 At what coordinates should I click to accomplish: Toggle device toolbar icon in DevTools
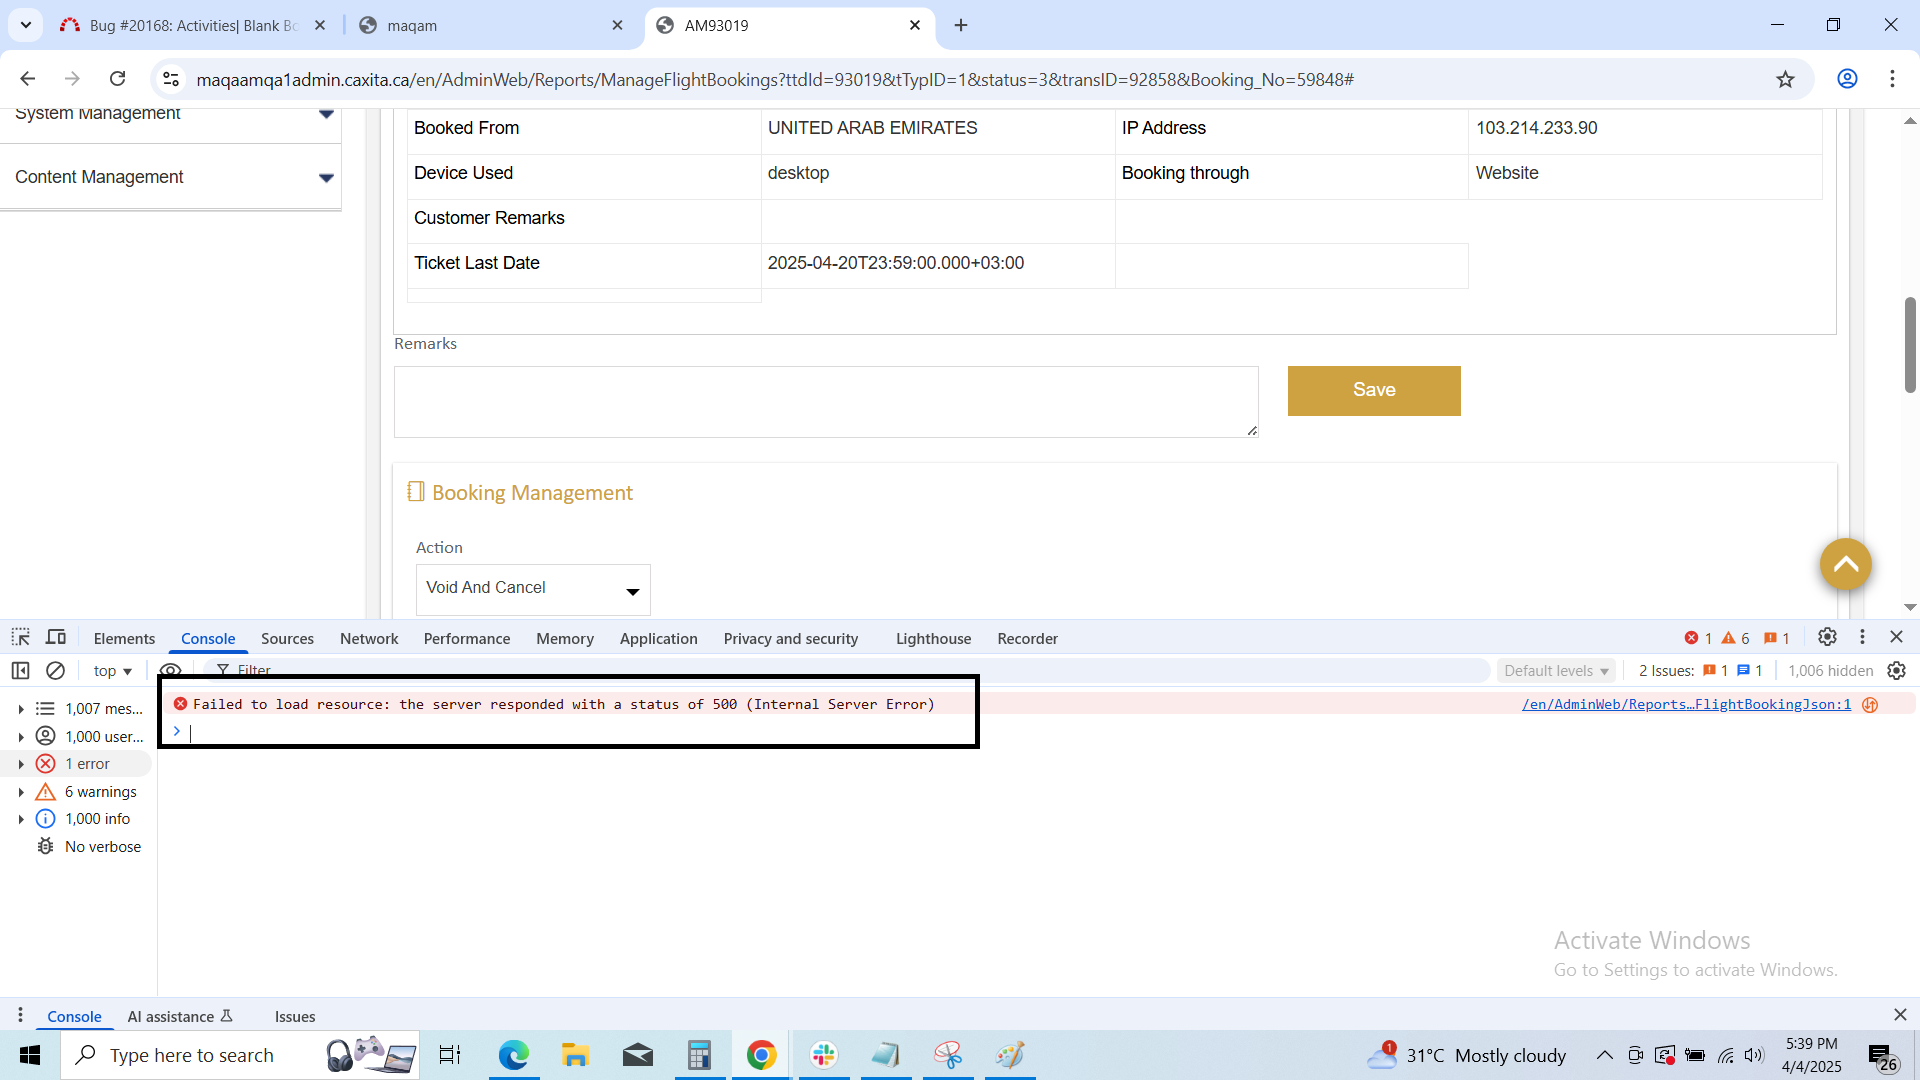[56, 638]
